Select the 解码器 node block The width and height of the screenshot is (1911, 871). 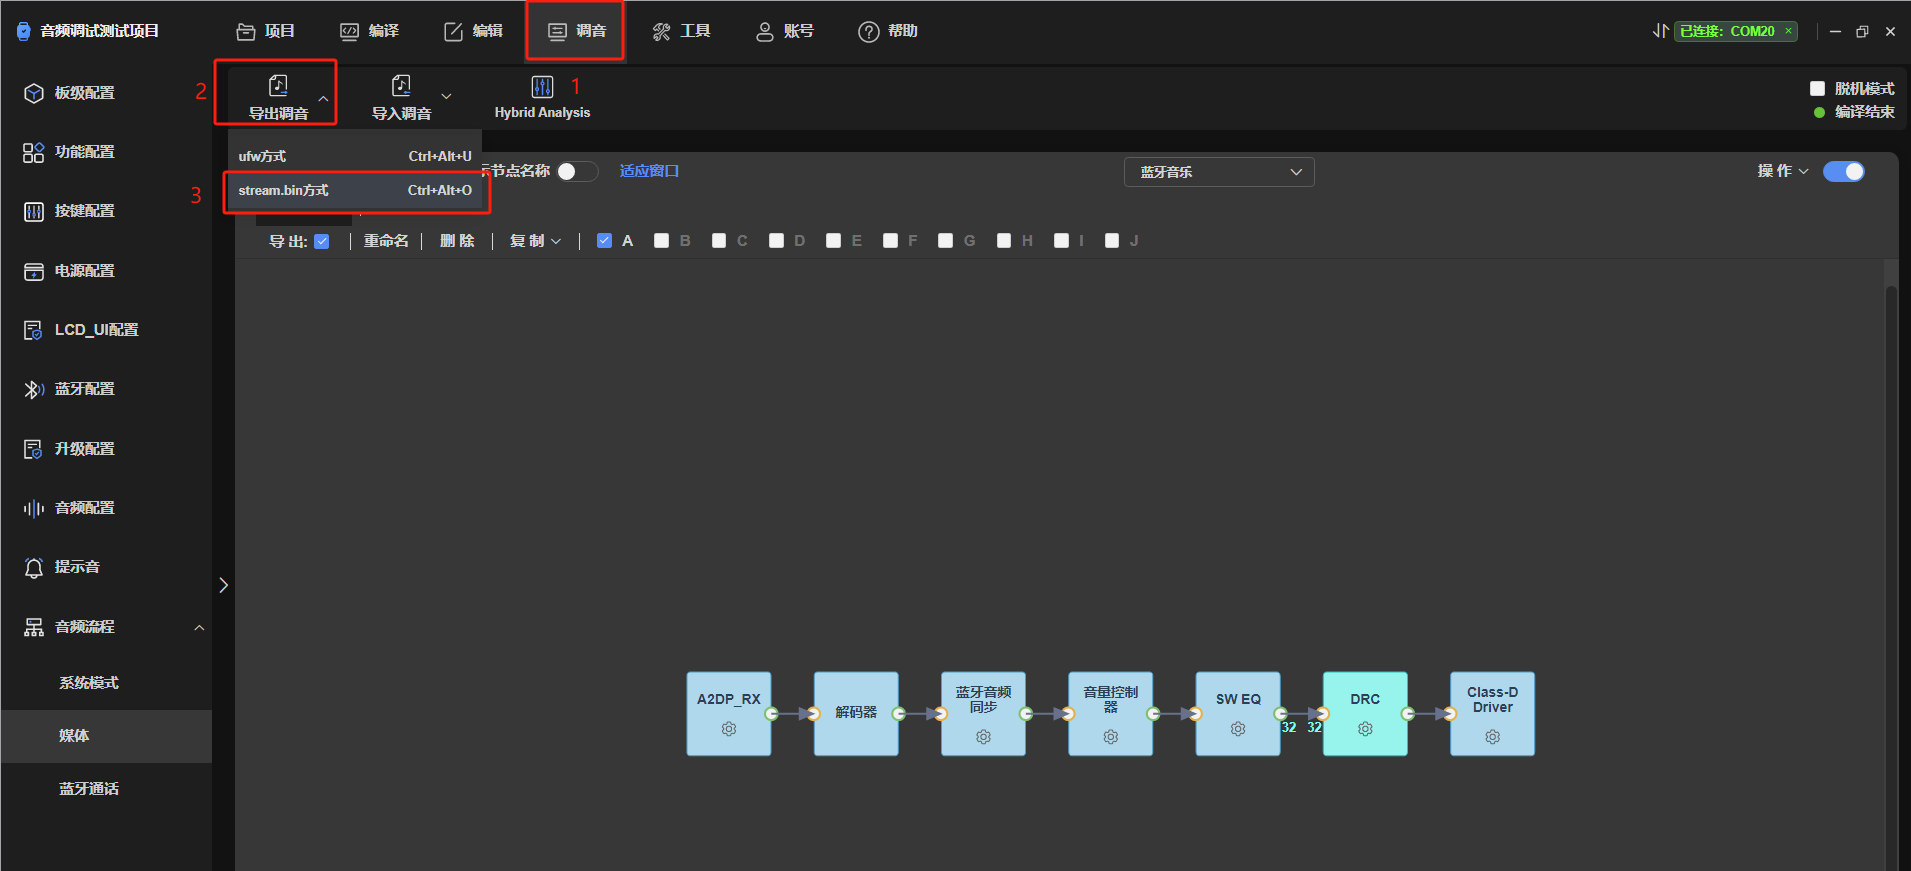(856, 713)
